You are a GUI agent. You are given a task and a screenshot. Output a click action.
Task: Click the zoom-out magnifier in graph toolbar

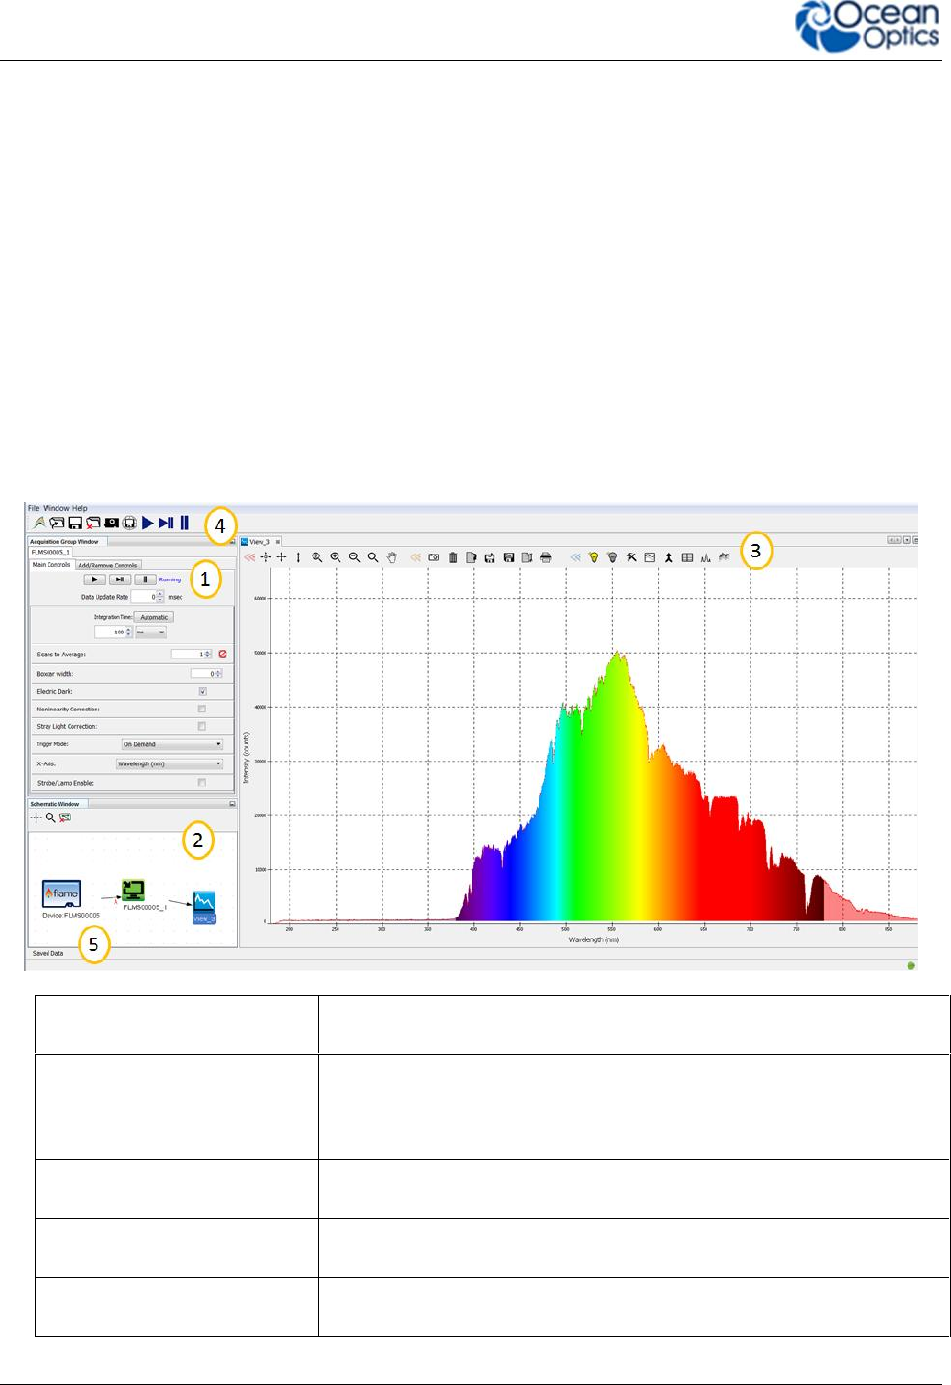click(354, 557)
